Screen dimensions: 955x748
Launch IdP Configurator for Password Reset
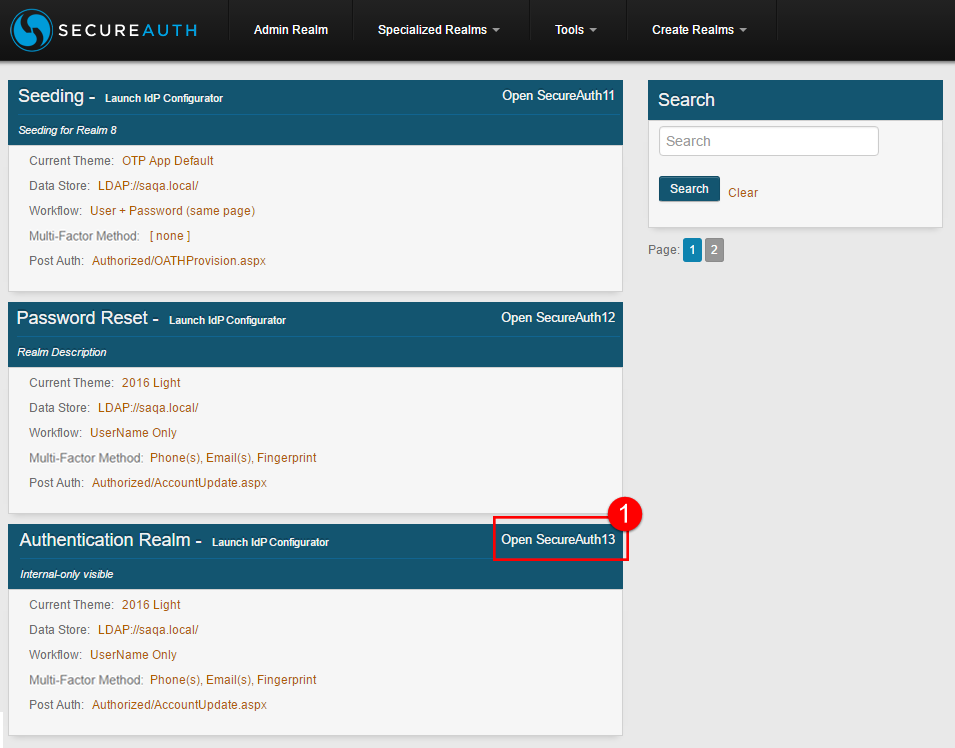tap(227, 321)
